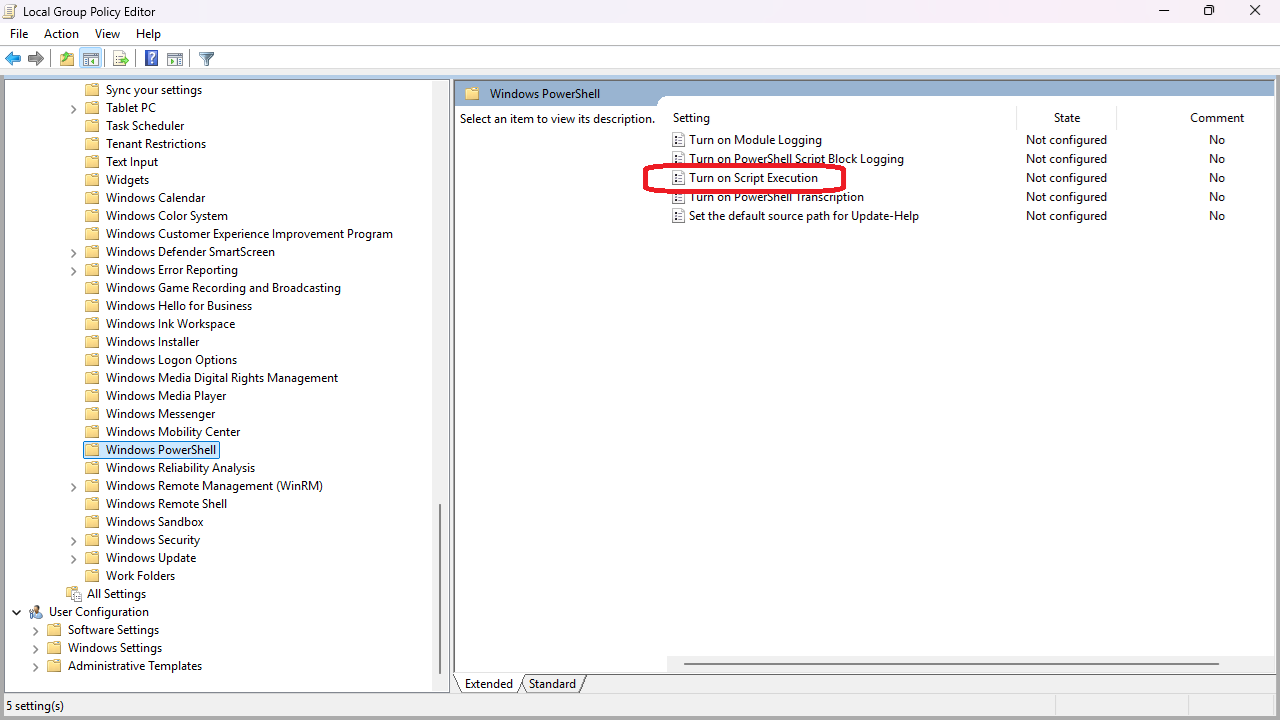Sort the list by the State column header
1280x720 pixels.
pyautogui.click(x=1067, y=118)
